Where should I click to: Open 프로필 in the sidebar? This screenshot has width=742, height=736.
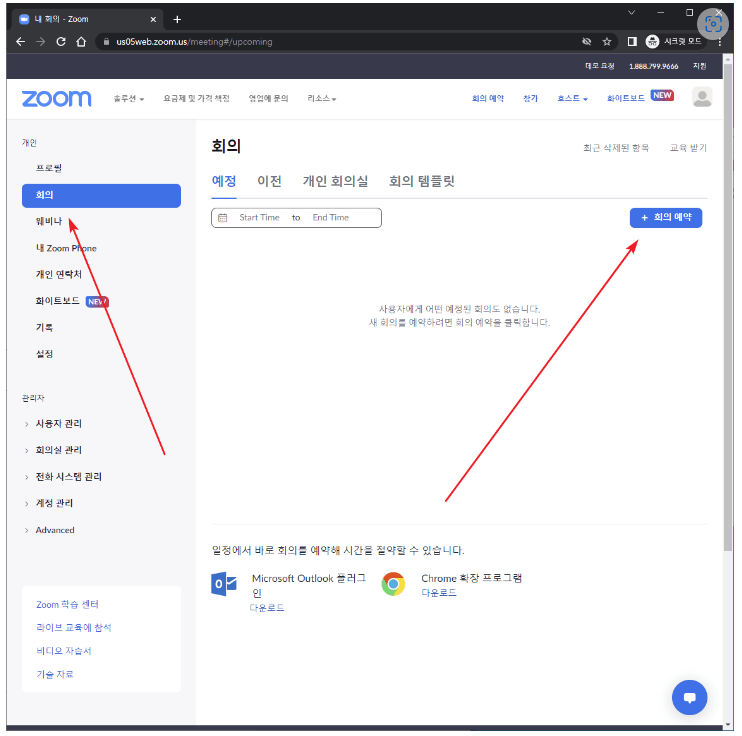tap(49, 168)
